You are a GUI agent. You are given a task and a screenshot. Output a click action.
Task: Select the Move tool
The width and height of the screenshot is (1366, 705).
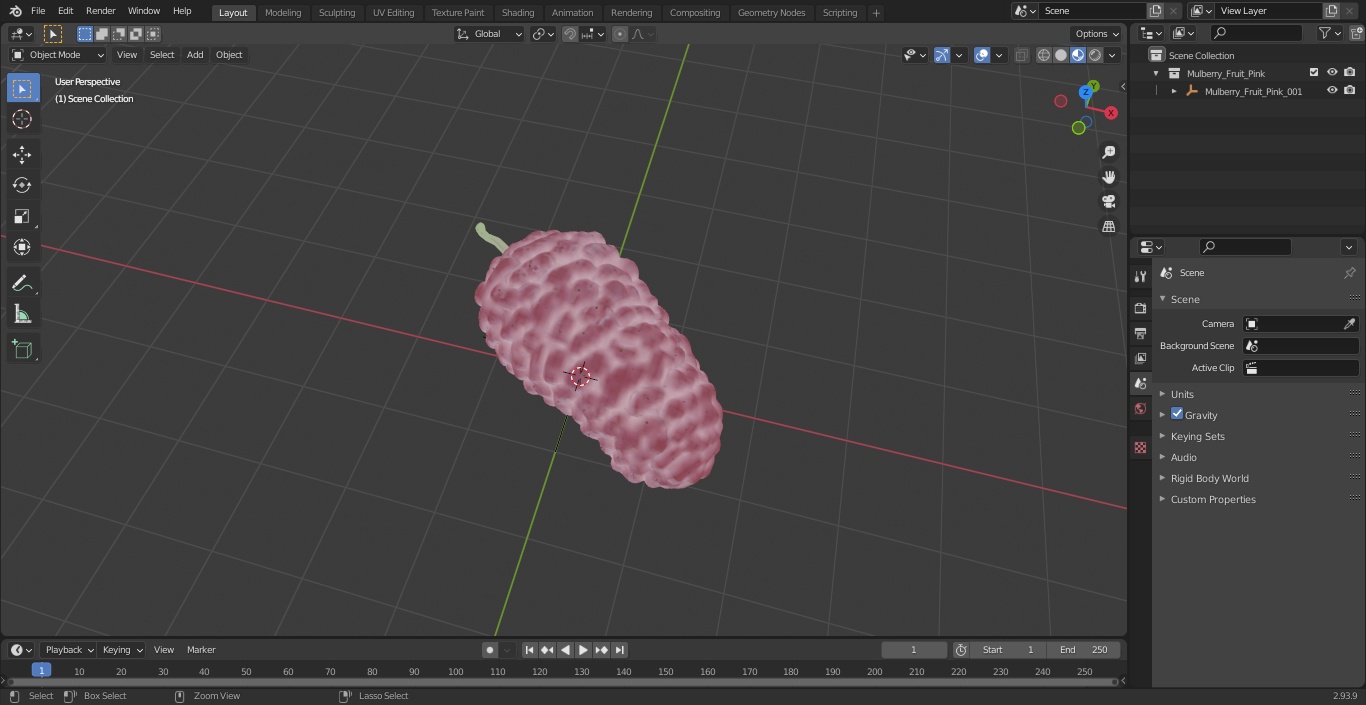tap(22, 154)
